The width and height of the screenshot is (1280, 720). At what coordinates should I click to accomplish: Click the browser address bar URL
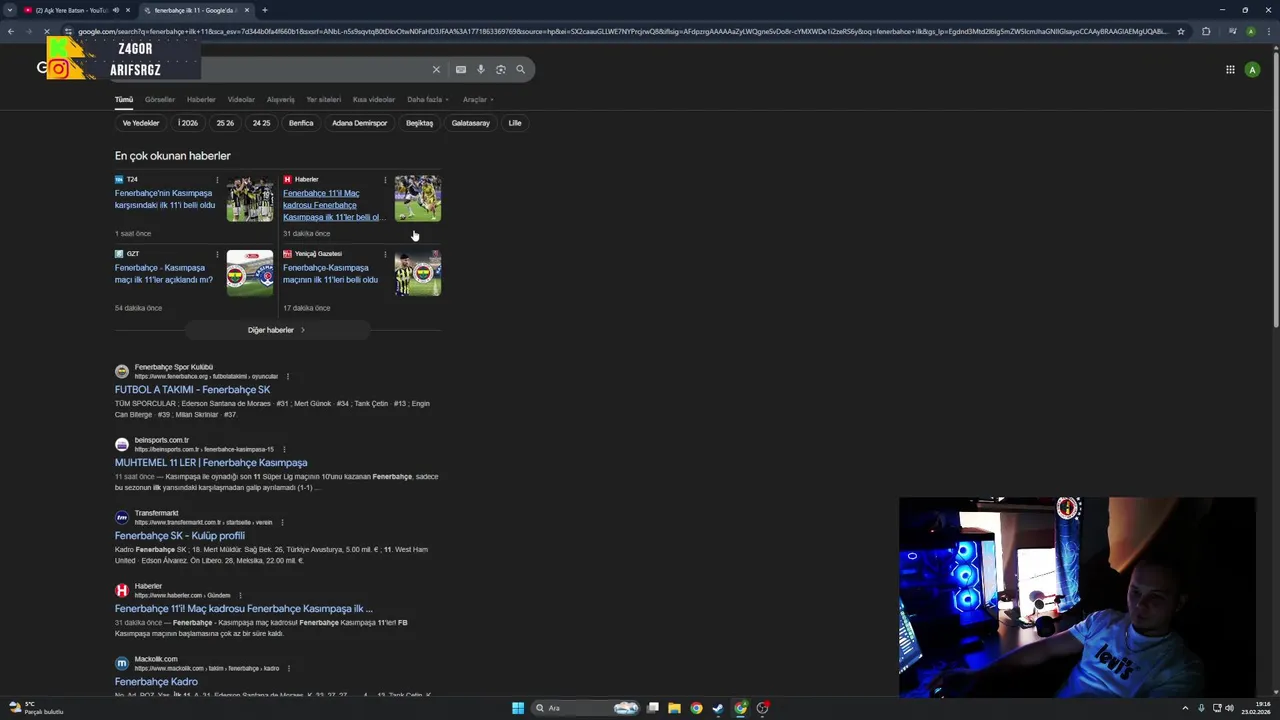[x=622, y=31]
